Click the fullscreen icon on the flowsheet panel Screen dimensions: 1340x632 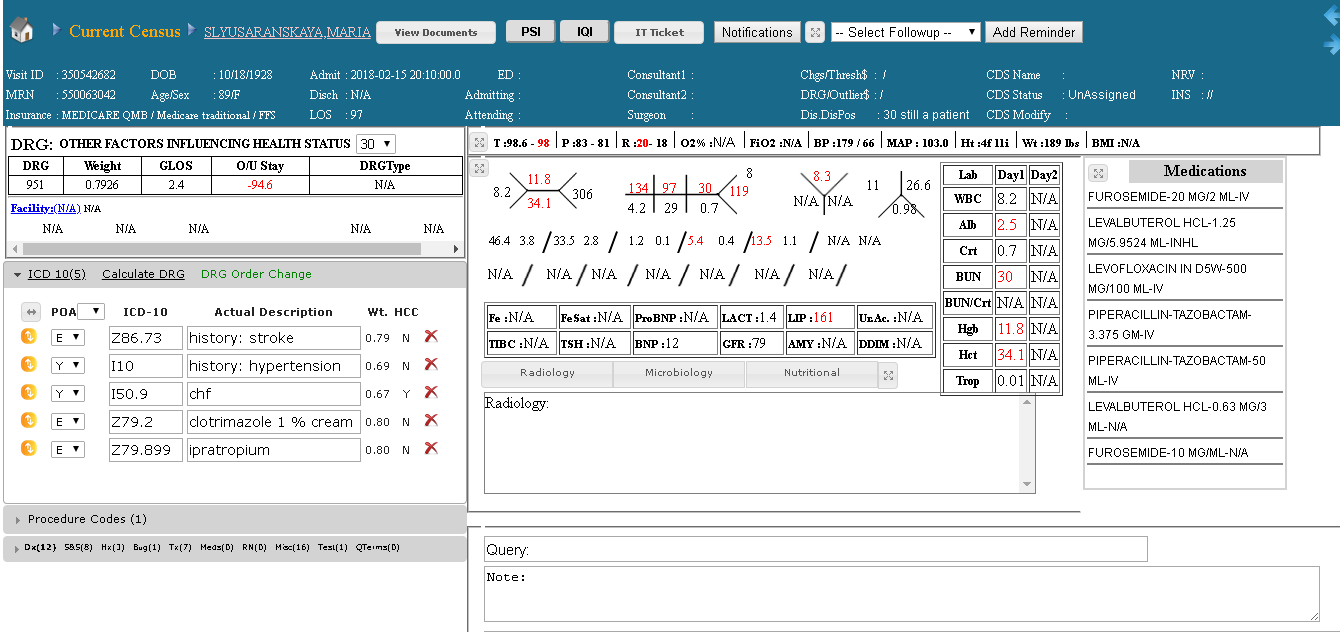(481, 168)
